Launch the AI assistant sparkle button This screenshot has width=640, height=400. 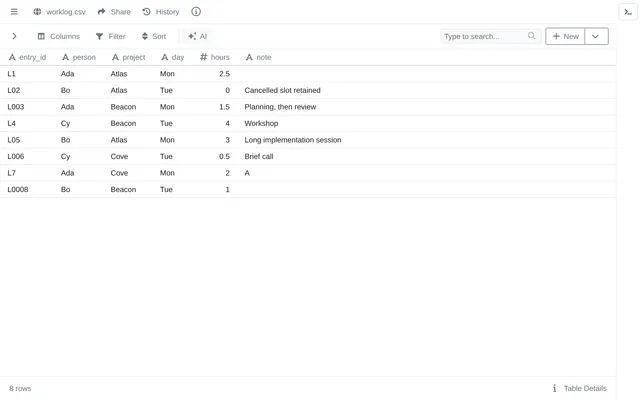pyautogui.click(x=198, y=36)
